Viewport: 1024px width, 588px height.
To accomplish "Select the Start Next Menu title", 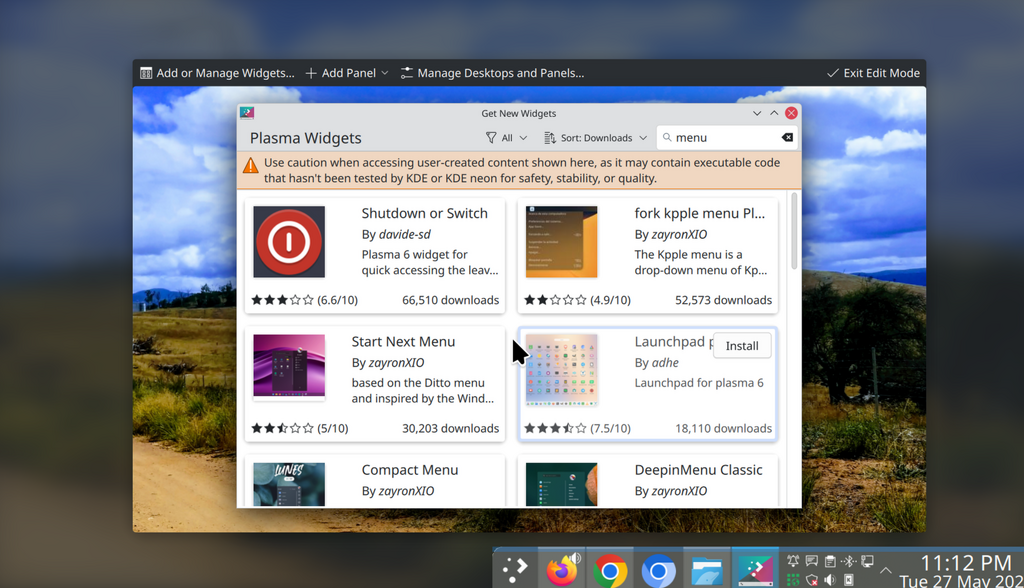I will click(x=403, y=342).
